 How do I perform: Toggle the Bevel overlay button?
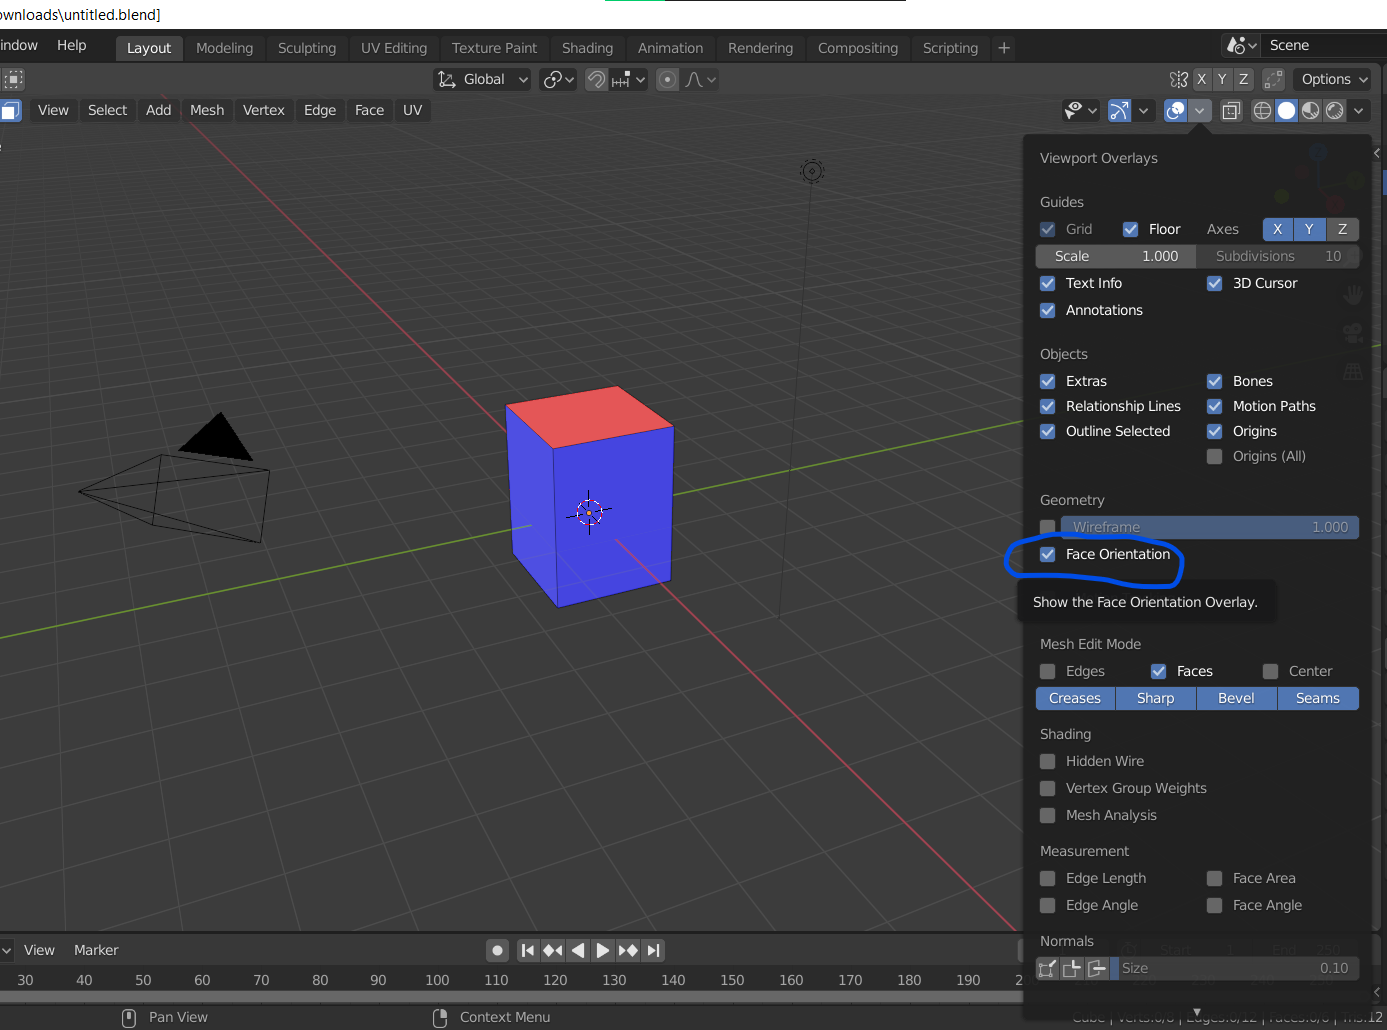point(1237,698)
